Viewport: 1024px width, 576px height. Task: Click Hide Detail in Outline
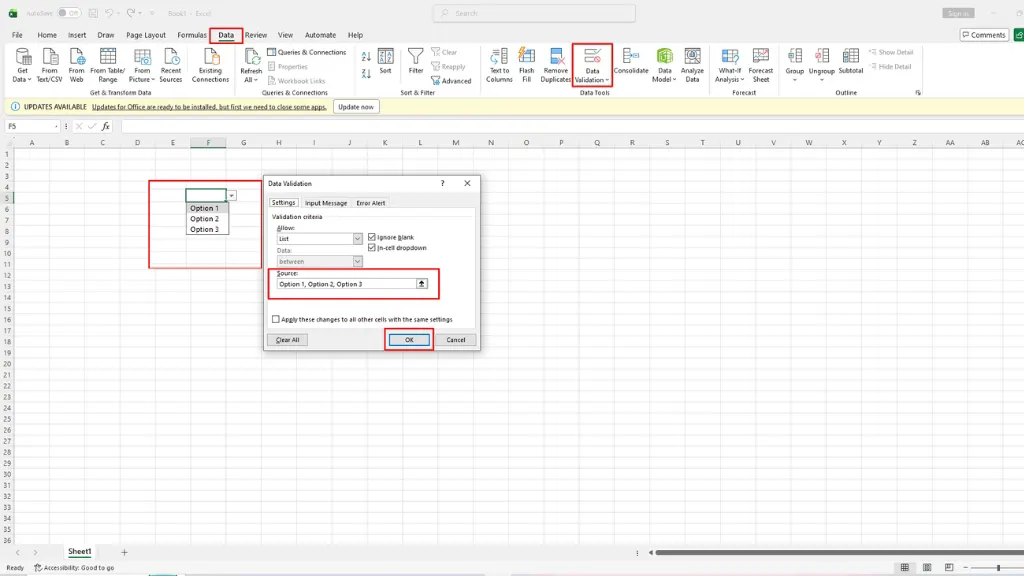(889, 67)
